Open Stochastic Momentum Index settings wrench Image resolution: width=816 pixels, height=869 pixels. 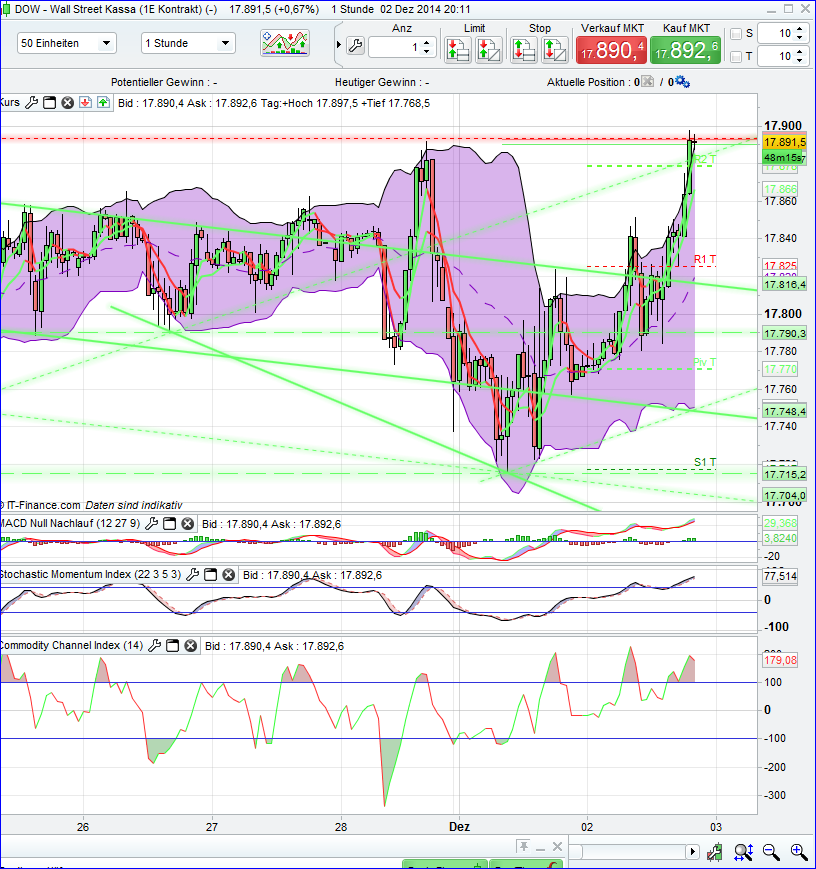tap(193, 575)
